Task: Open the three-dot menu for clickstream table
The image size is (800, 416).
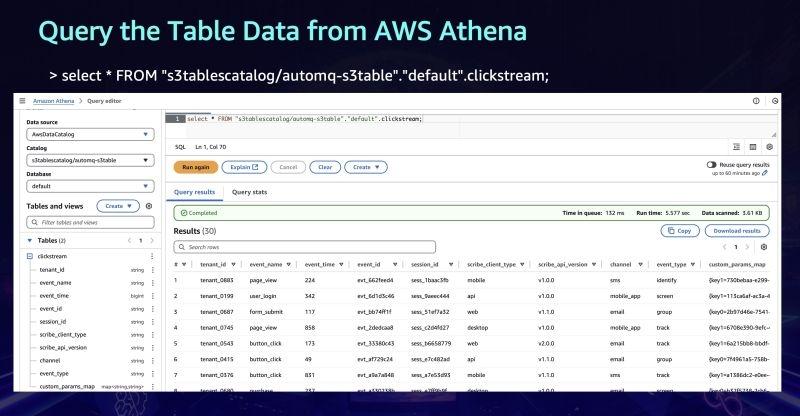Action: [152, 257]
